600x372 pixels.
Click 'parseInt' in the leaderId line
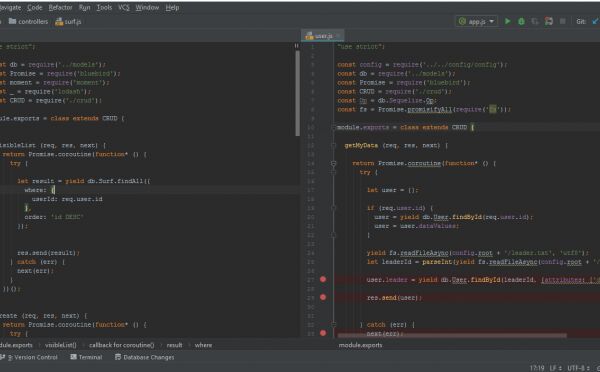pyautogui.click(x=437, y=262)
